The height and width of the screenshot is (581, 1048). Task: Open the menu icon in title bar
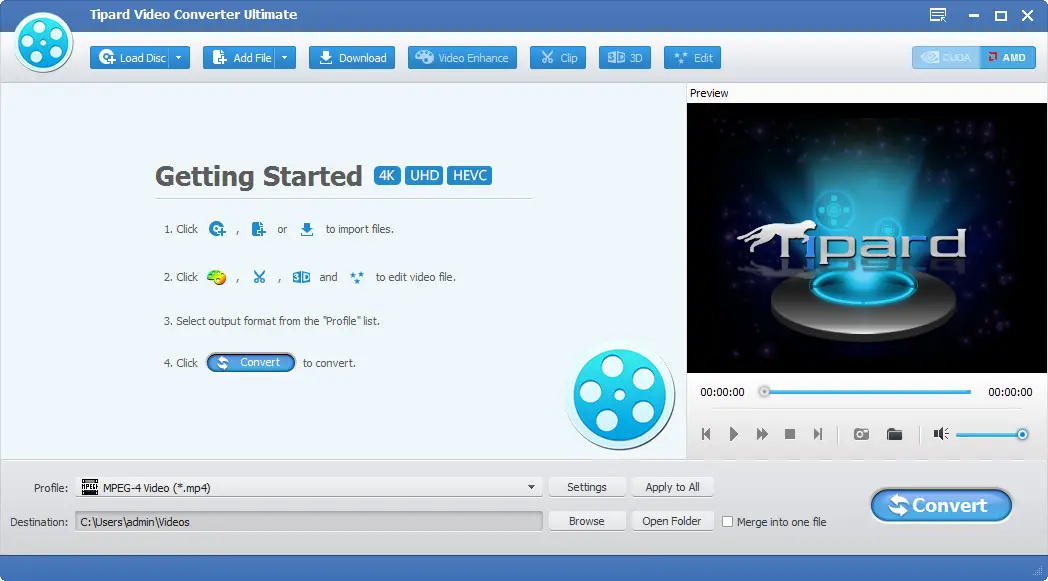coord(938,15)
